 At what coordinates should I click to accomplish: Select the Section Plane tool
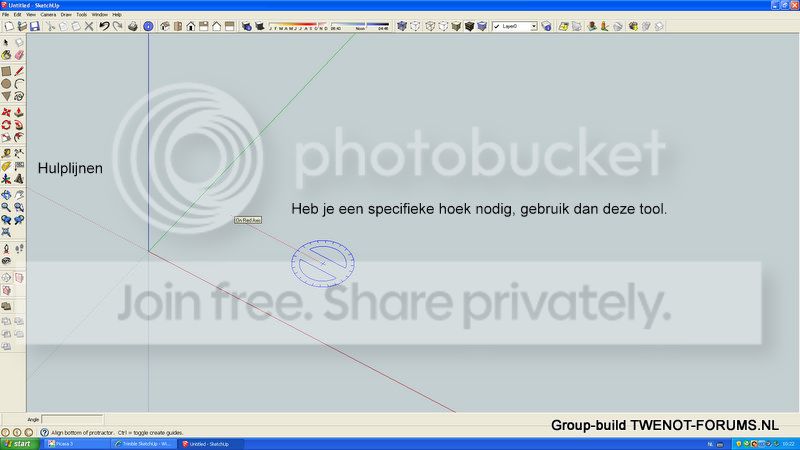point(6,278)
